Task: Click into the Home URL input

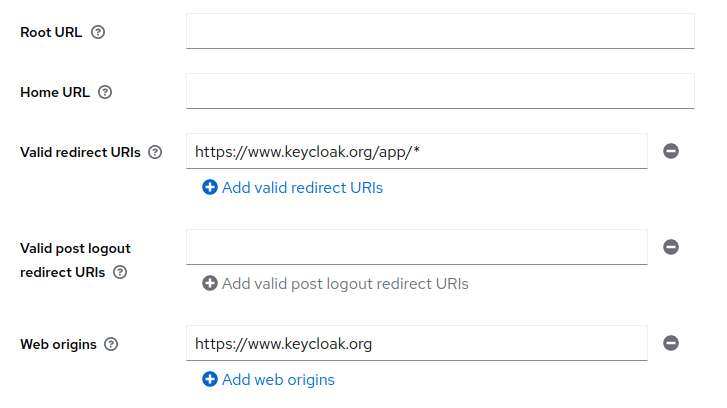Action: tap(440, 91)
